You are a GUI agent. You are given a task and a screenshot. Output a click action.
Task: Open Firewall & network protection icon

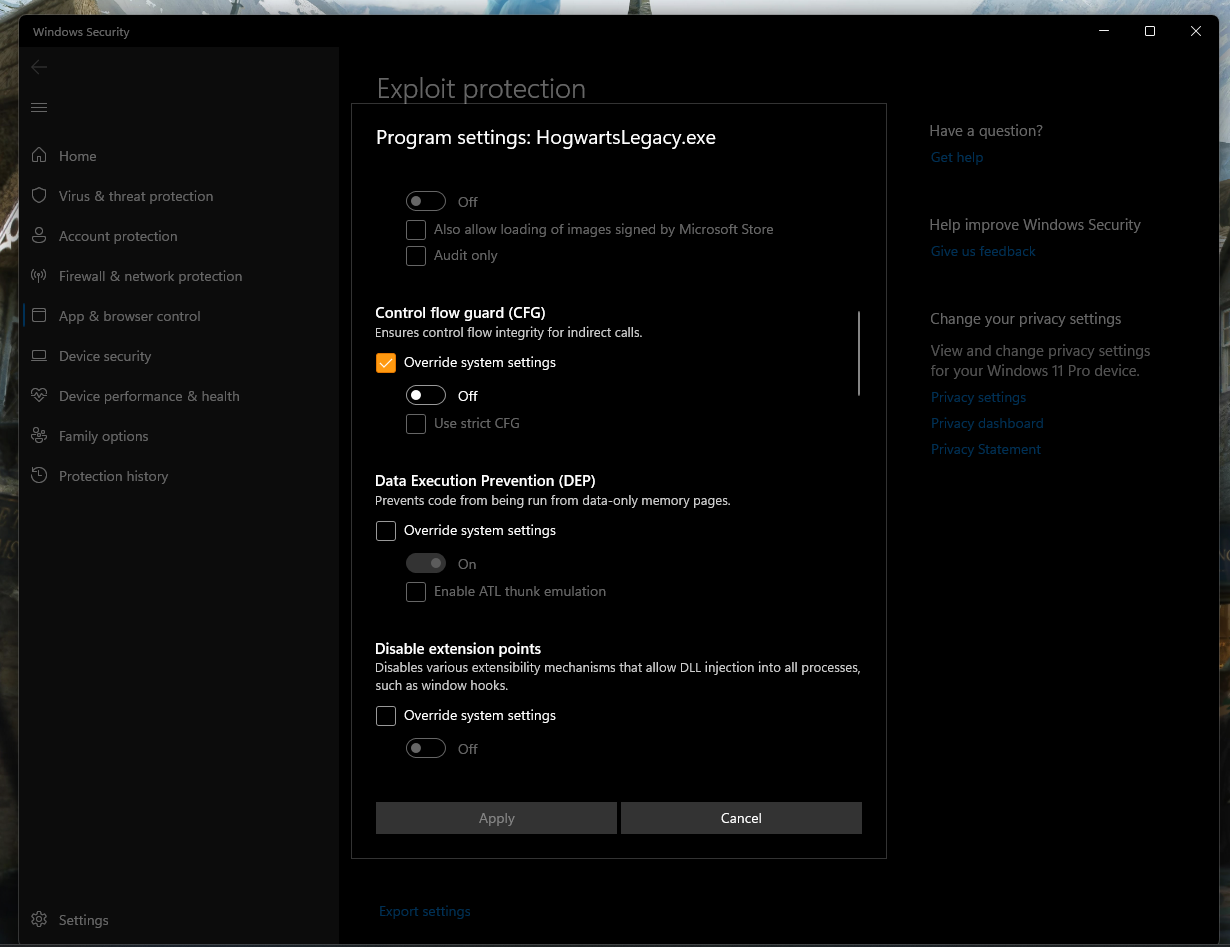[x=39, y=276]
